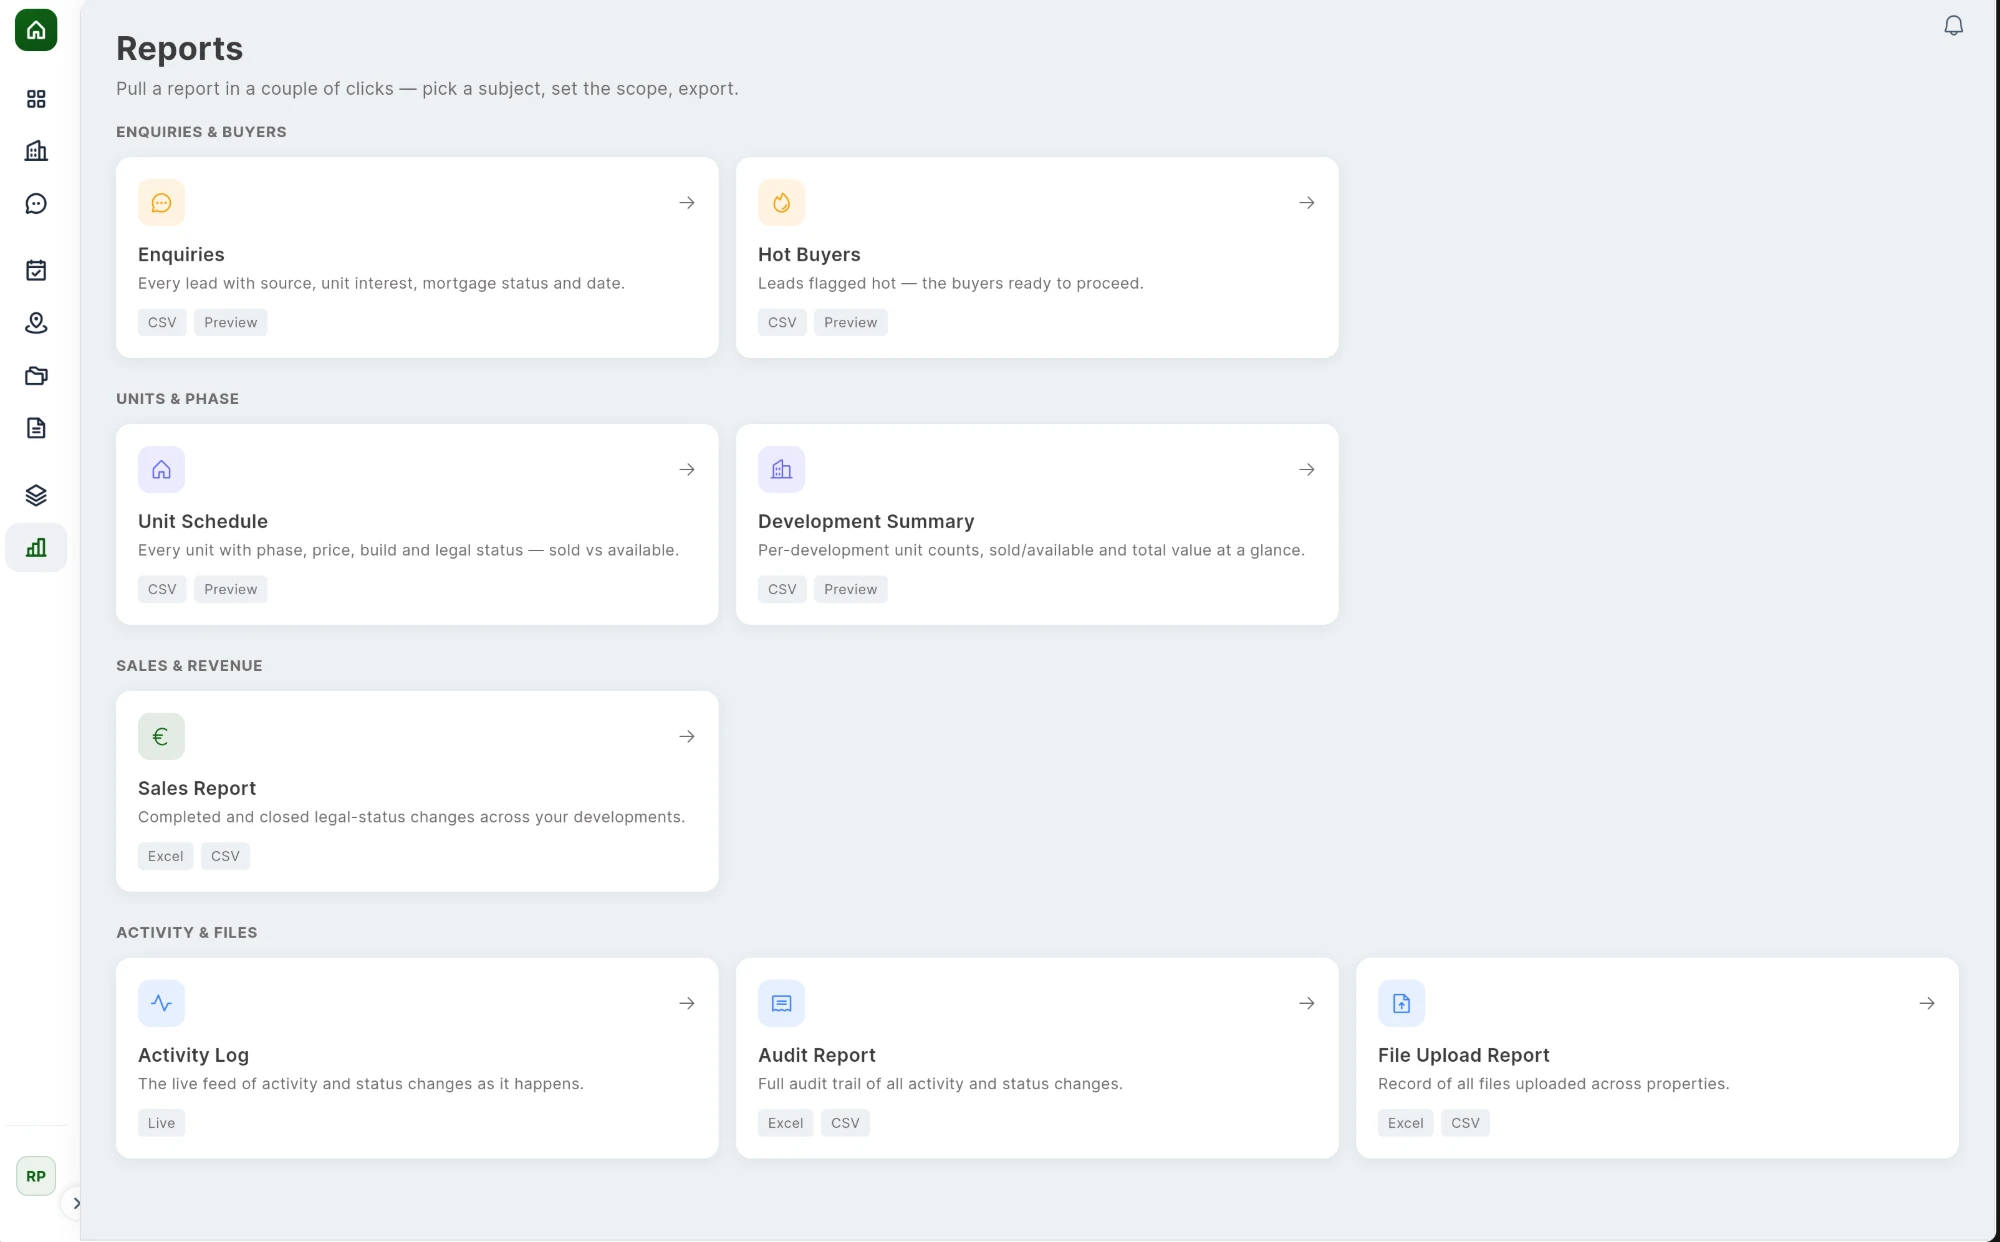Open the developments building icon in sidebar
2000x1242 pixels.
36,151
